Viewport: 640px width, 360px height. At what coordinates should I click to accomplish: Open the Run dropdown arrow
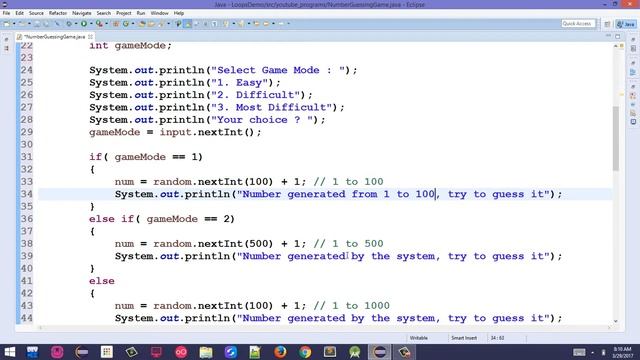click(x=91, y=24)
